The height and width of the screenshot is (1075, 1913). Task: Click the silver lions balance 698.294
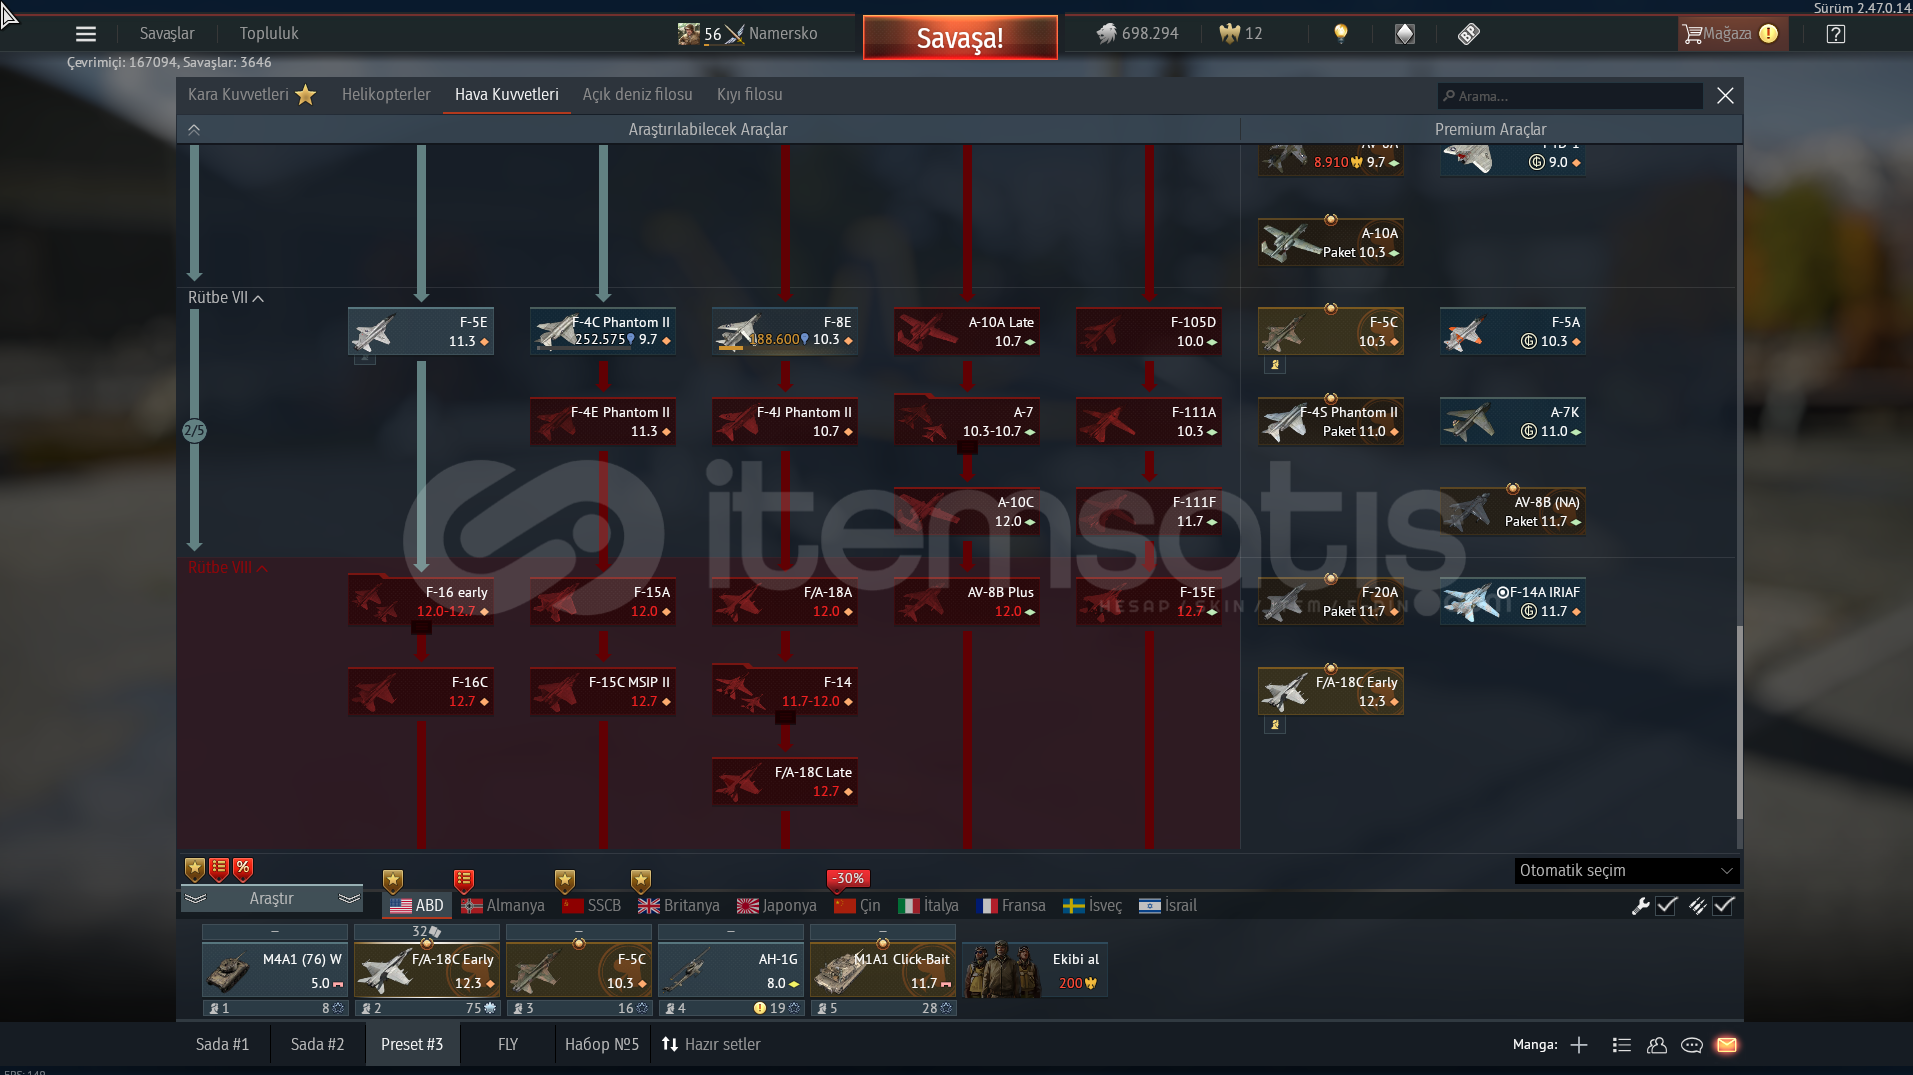pyautogui.click(x=1138, y=34)
